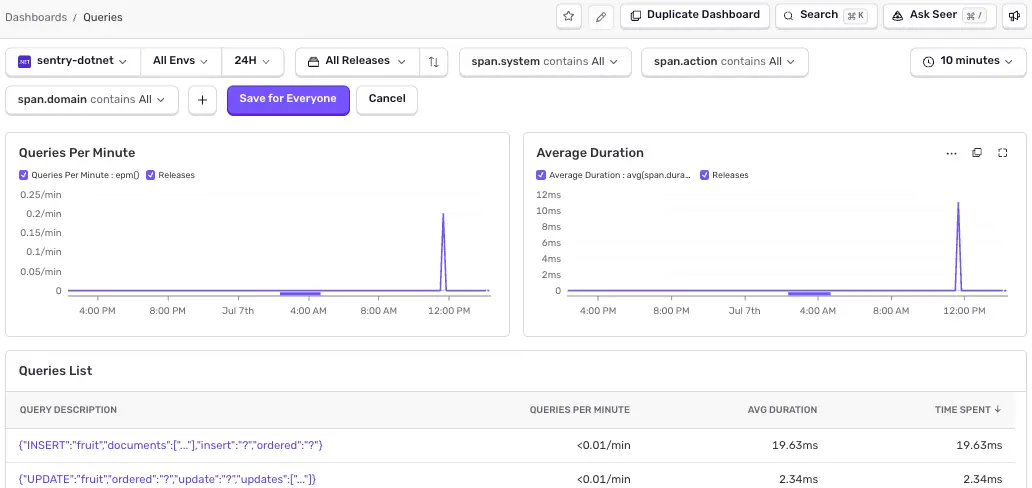Open the 10 minutes interval dropdown
The height and width of the screenshot is (488, 1032).
(968, 61)
